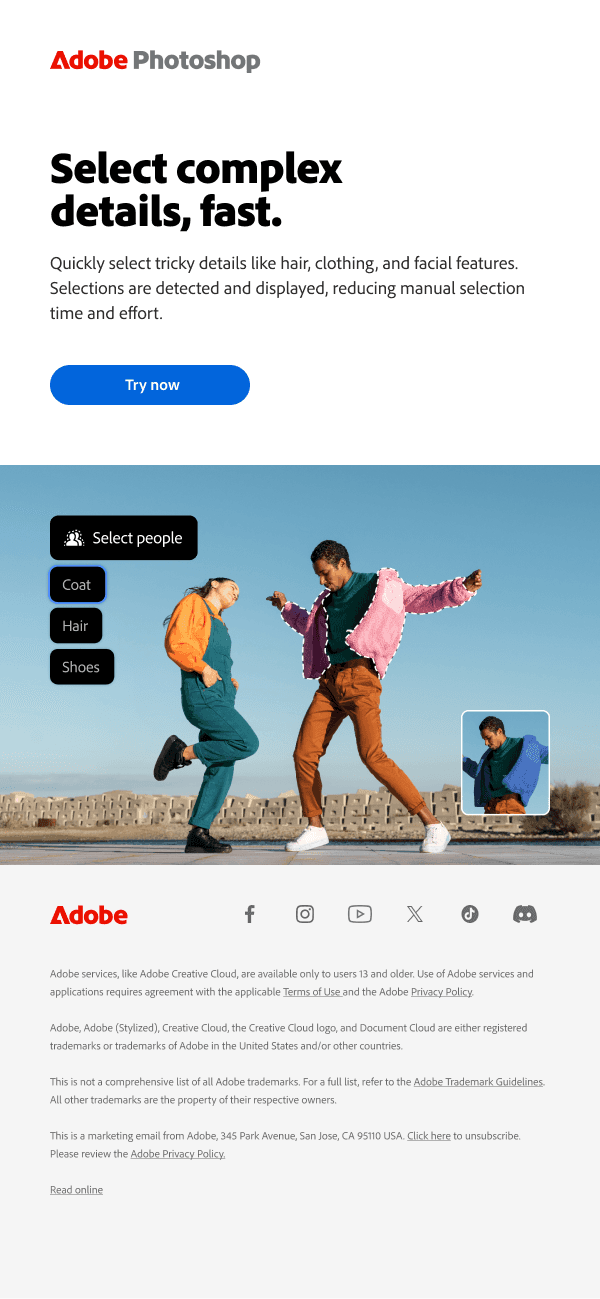Follow the Adobe Trademark Guidelines link
This screenshot has height=1299, width=600.
coord(478,1082)
